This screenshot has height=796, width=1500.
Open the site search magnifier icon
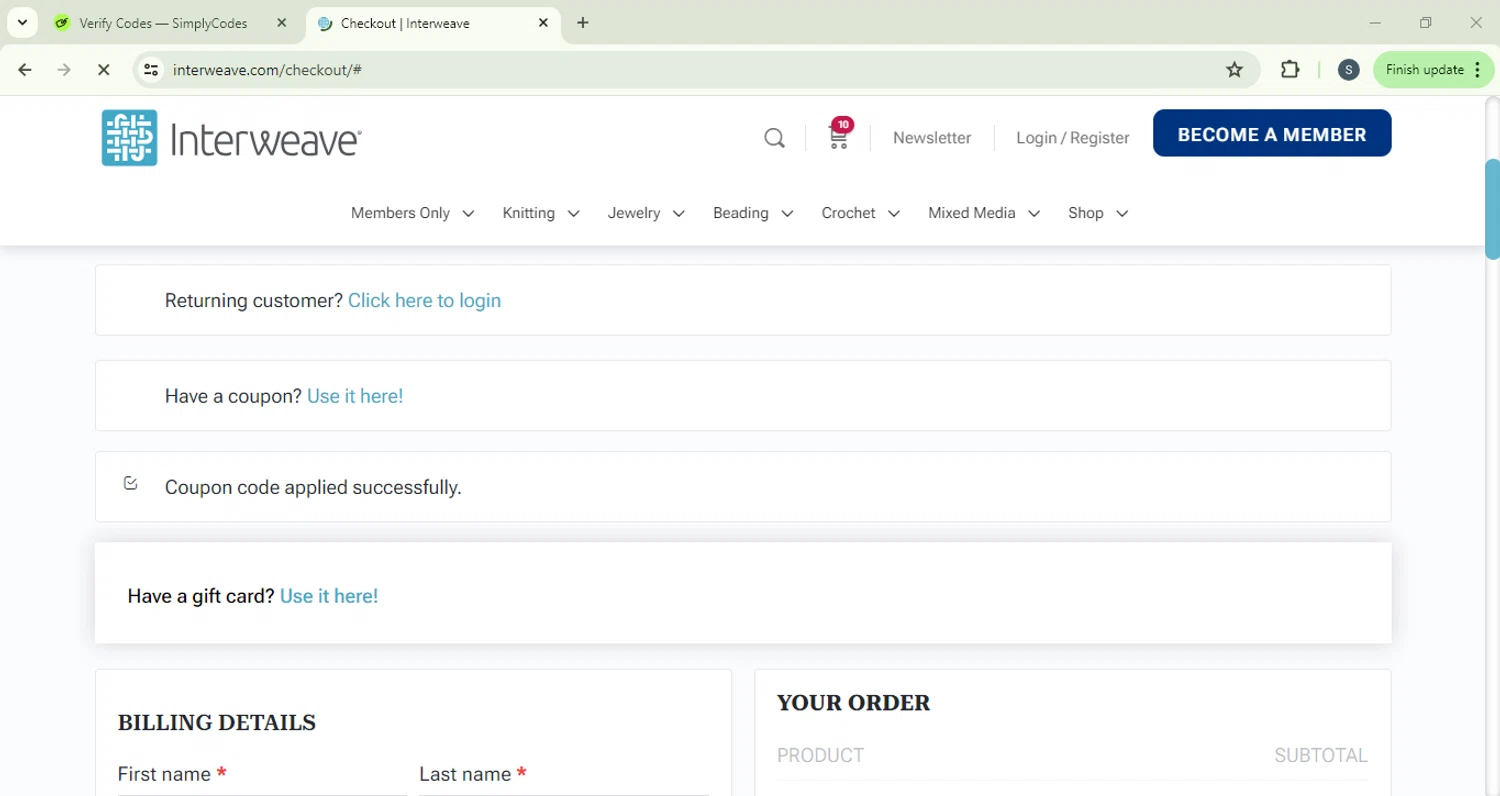(x=774, y=138)
